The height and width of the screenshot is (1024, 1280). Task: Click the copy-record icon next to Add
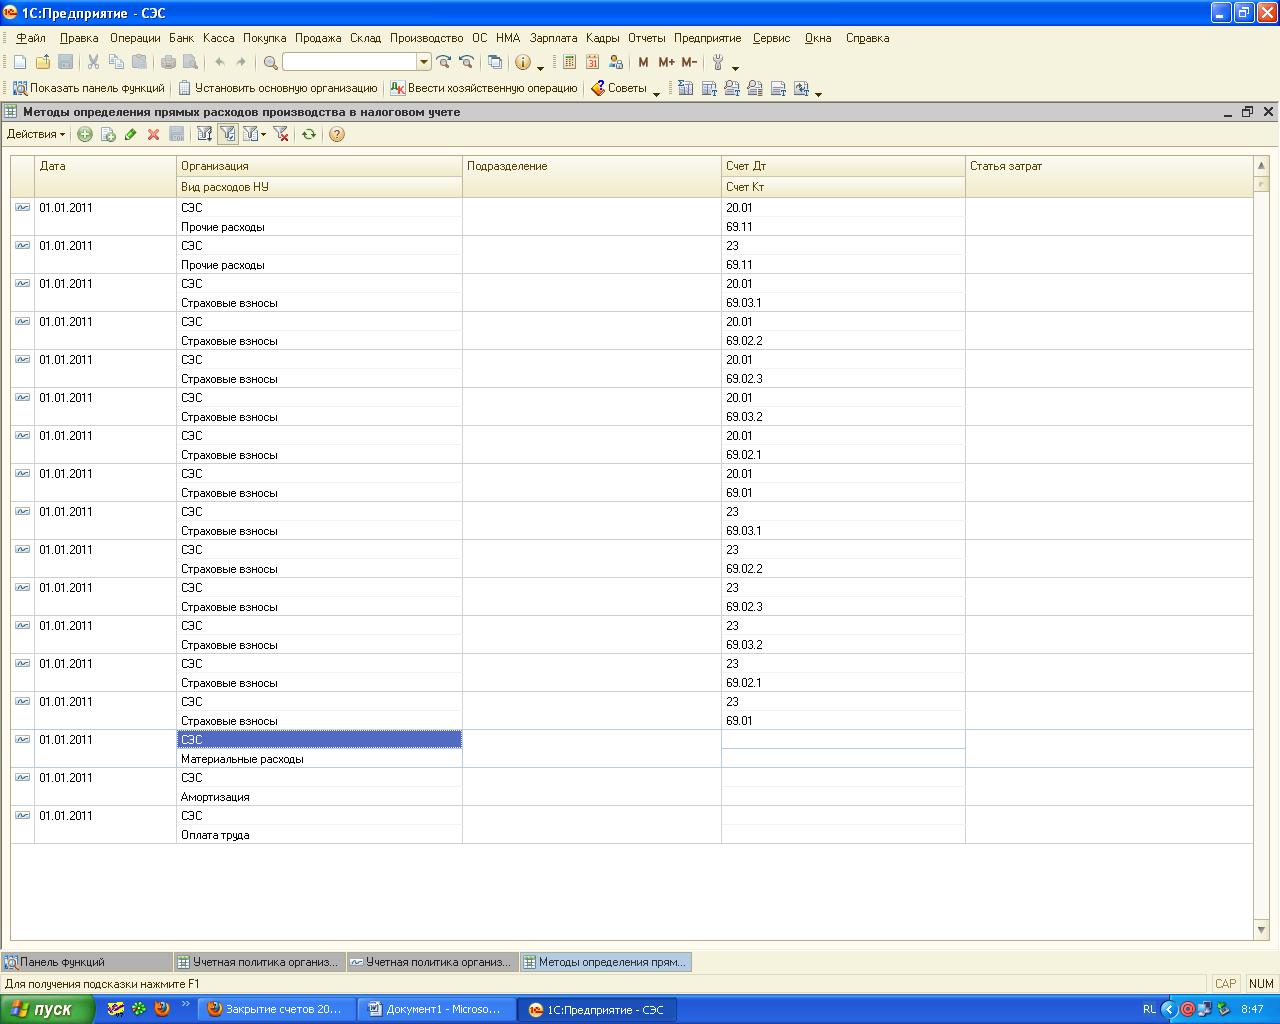[x=108, y=134]
